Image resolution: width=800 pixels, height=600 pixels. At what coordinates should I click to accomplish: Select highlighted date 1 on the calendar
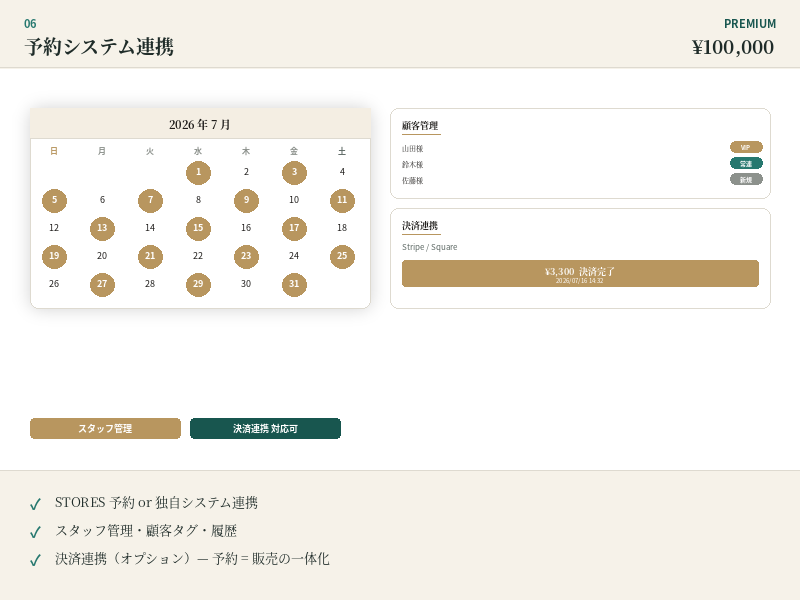coord(198,172)
